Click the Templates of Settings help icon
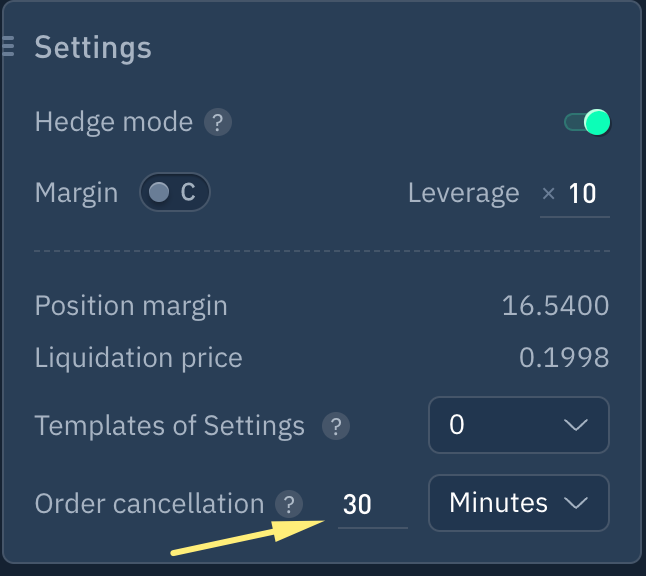The width and height of the screenshot is (646, 576). coord(335,426)
